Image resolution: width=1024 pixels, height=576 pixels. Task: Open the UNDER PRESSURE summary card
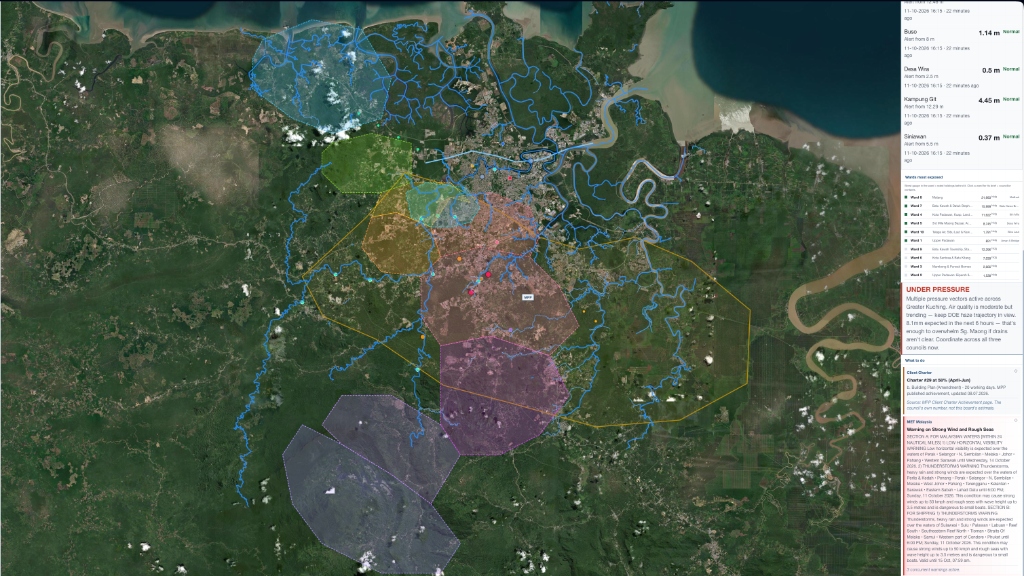pos(962,318)
